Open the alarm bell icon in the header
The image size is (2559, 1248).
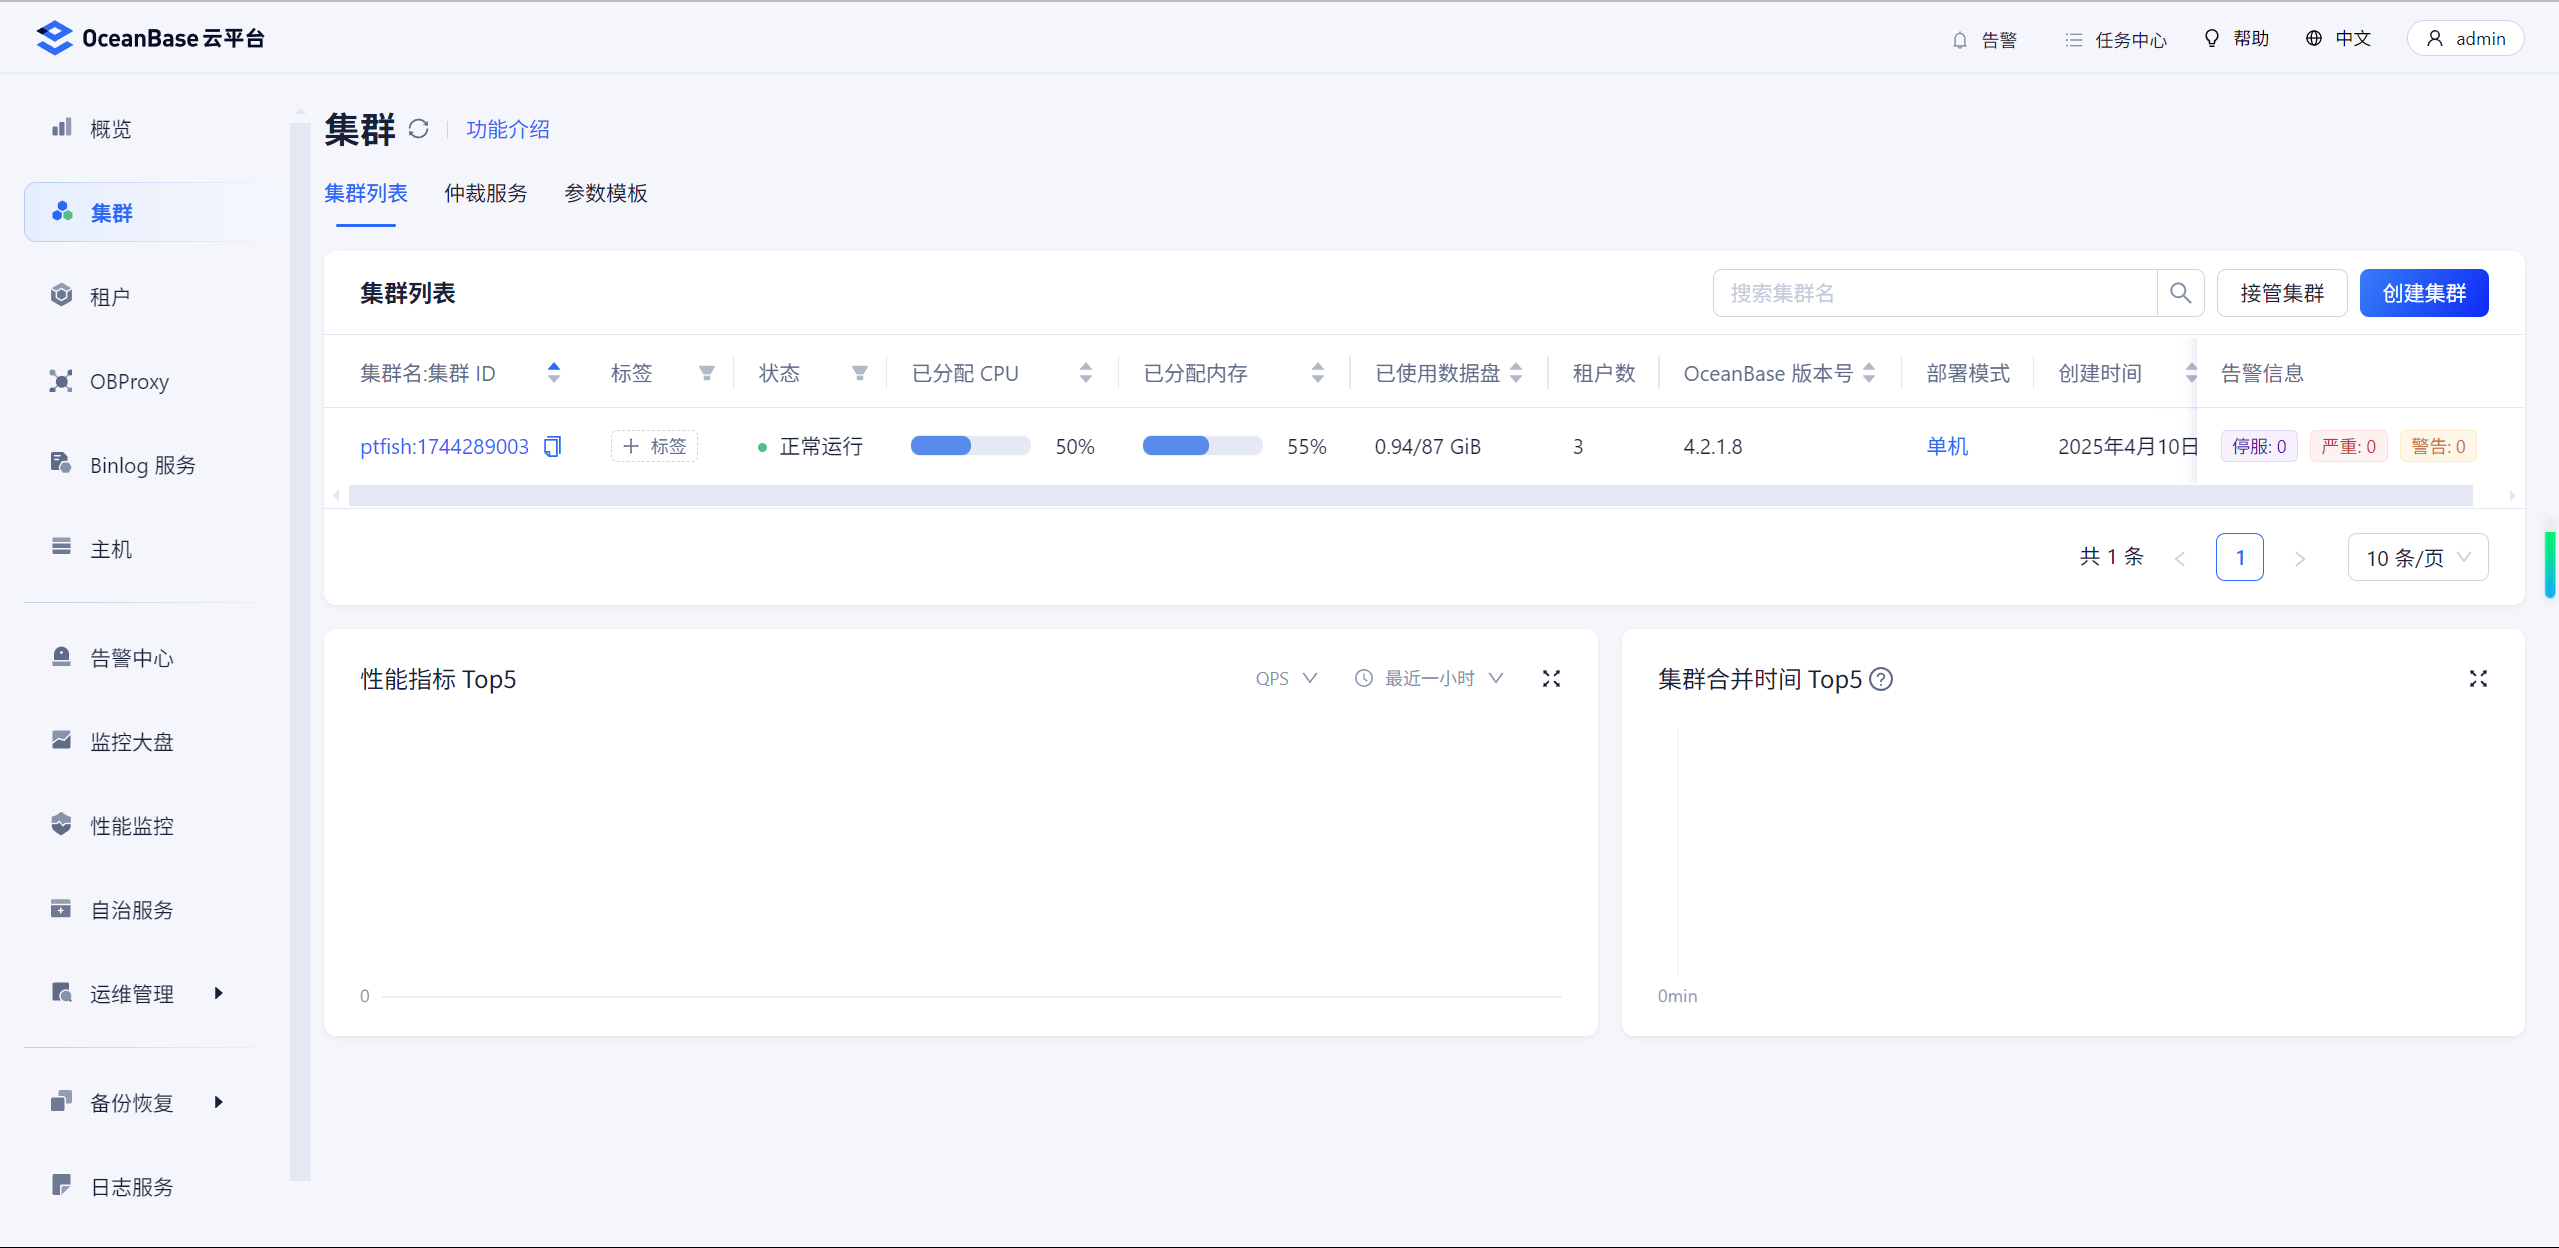1960,40
